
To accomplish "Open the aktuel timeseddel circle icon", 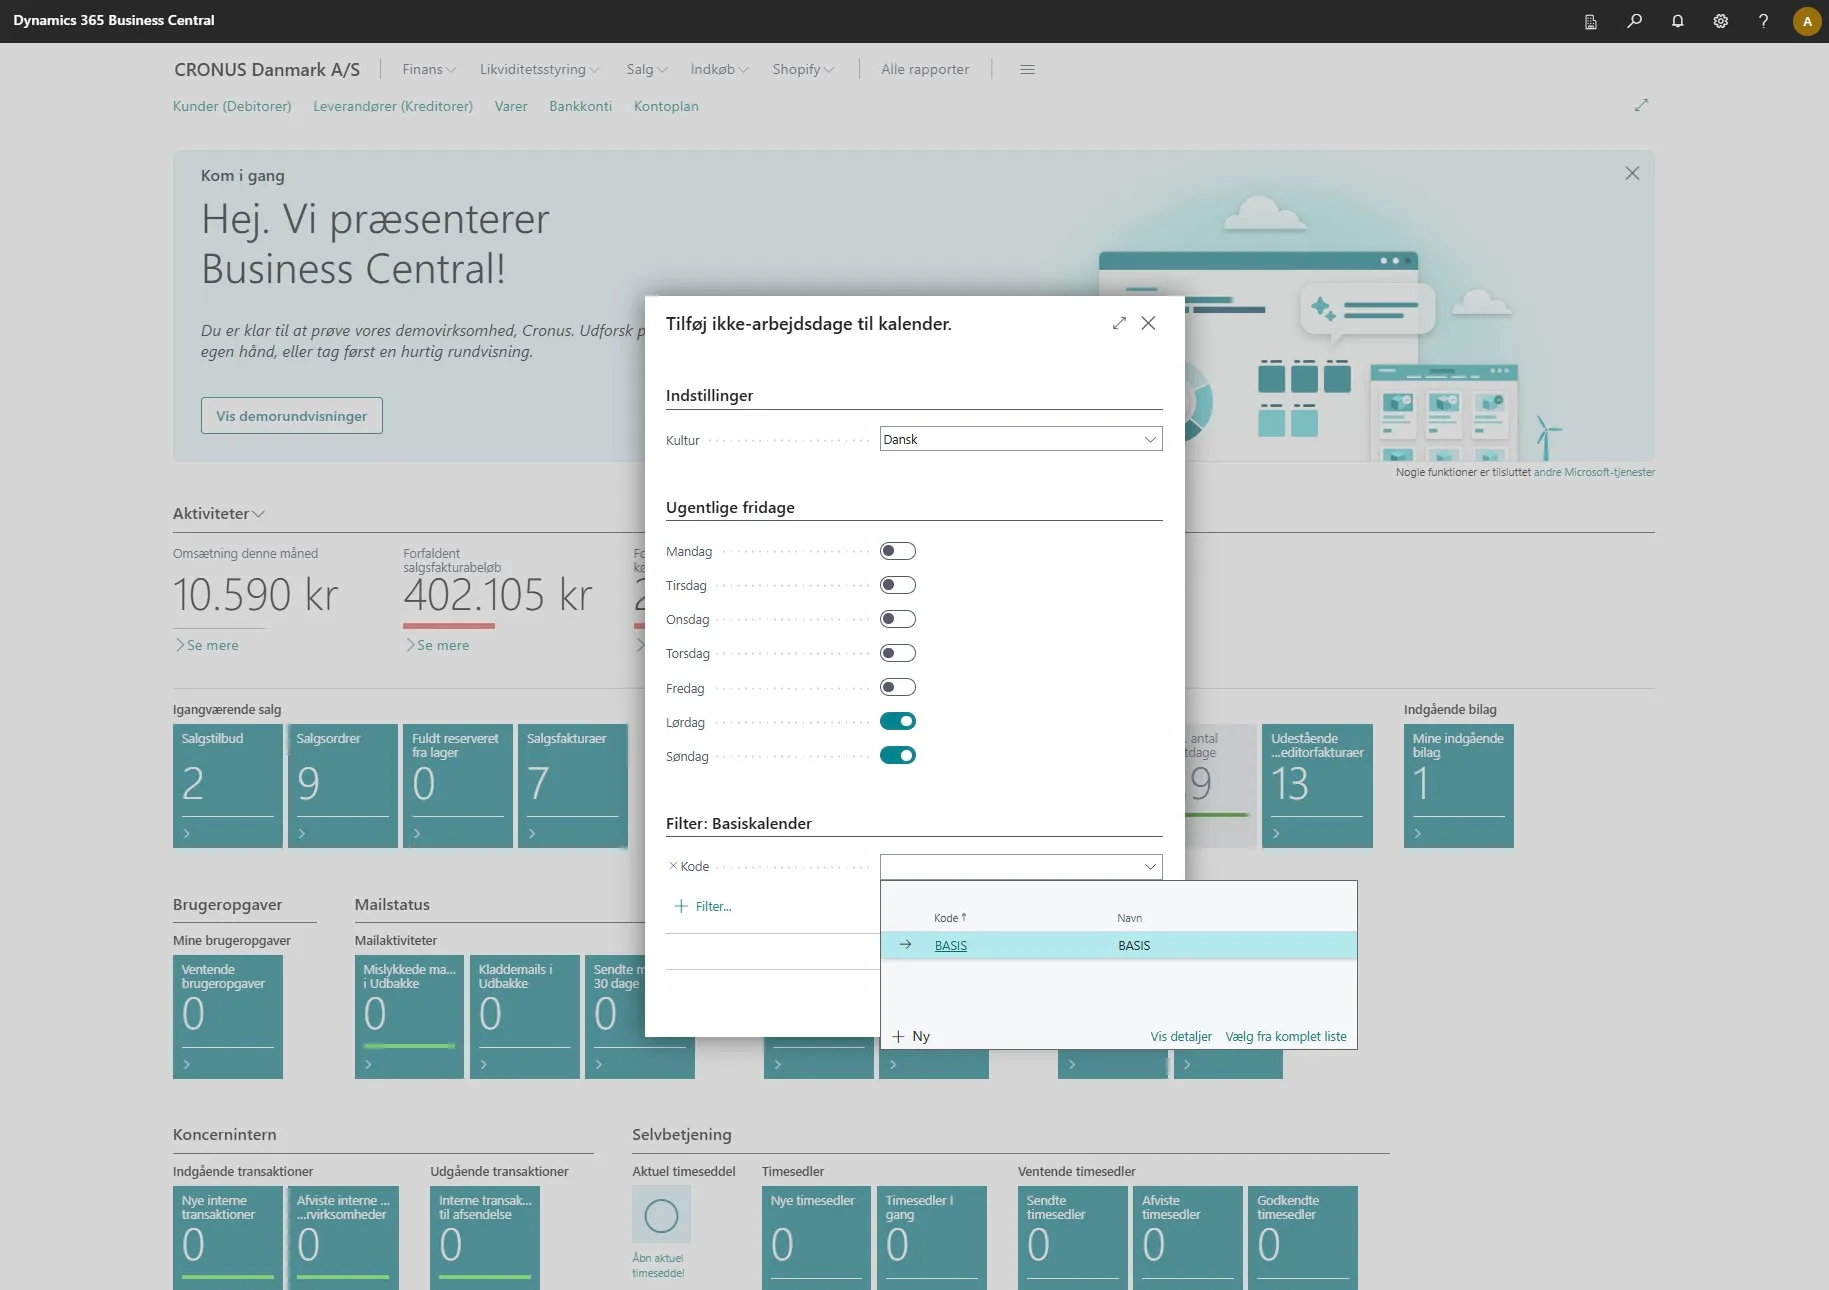I will [661, 1216].
